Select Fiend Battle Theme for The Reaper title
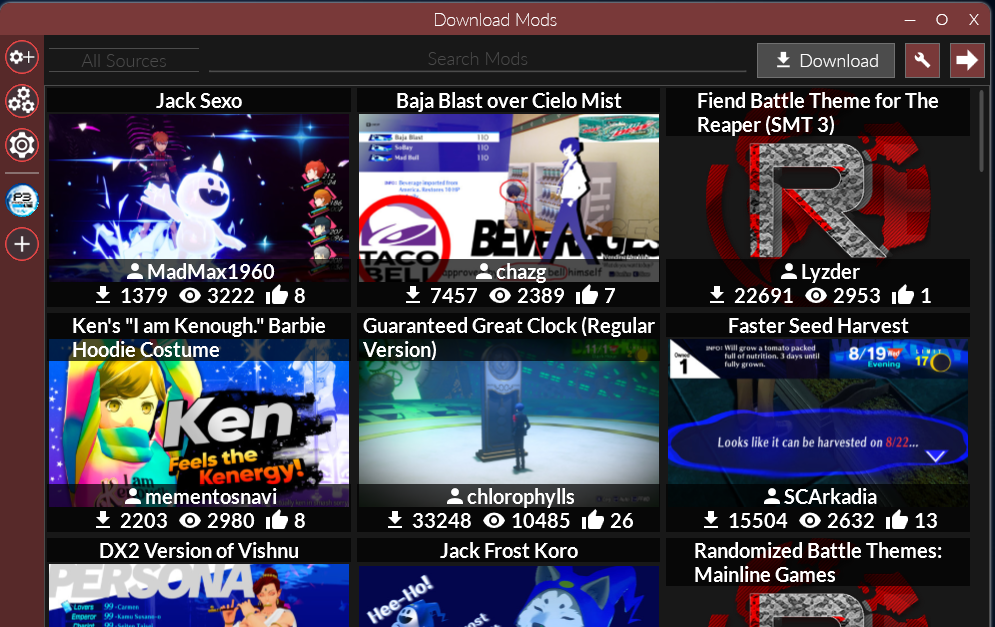The height and width of the screenshot is (627, 995). [817, 112]
